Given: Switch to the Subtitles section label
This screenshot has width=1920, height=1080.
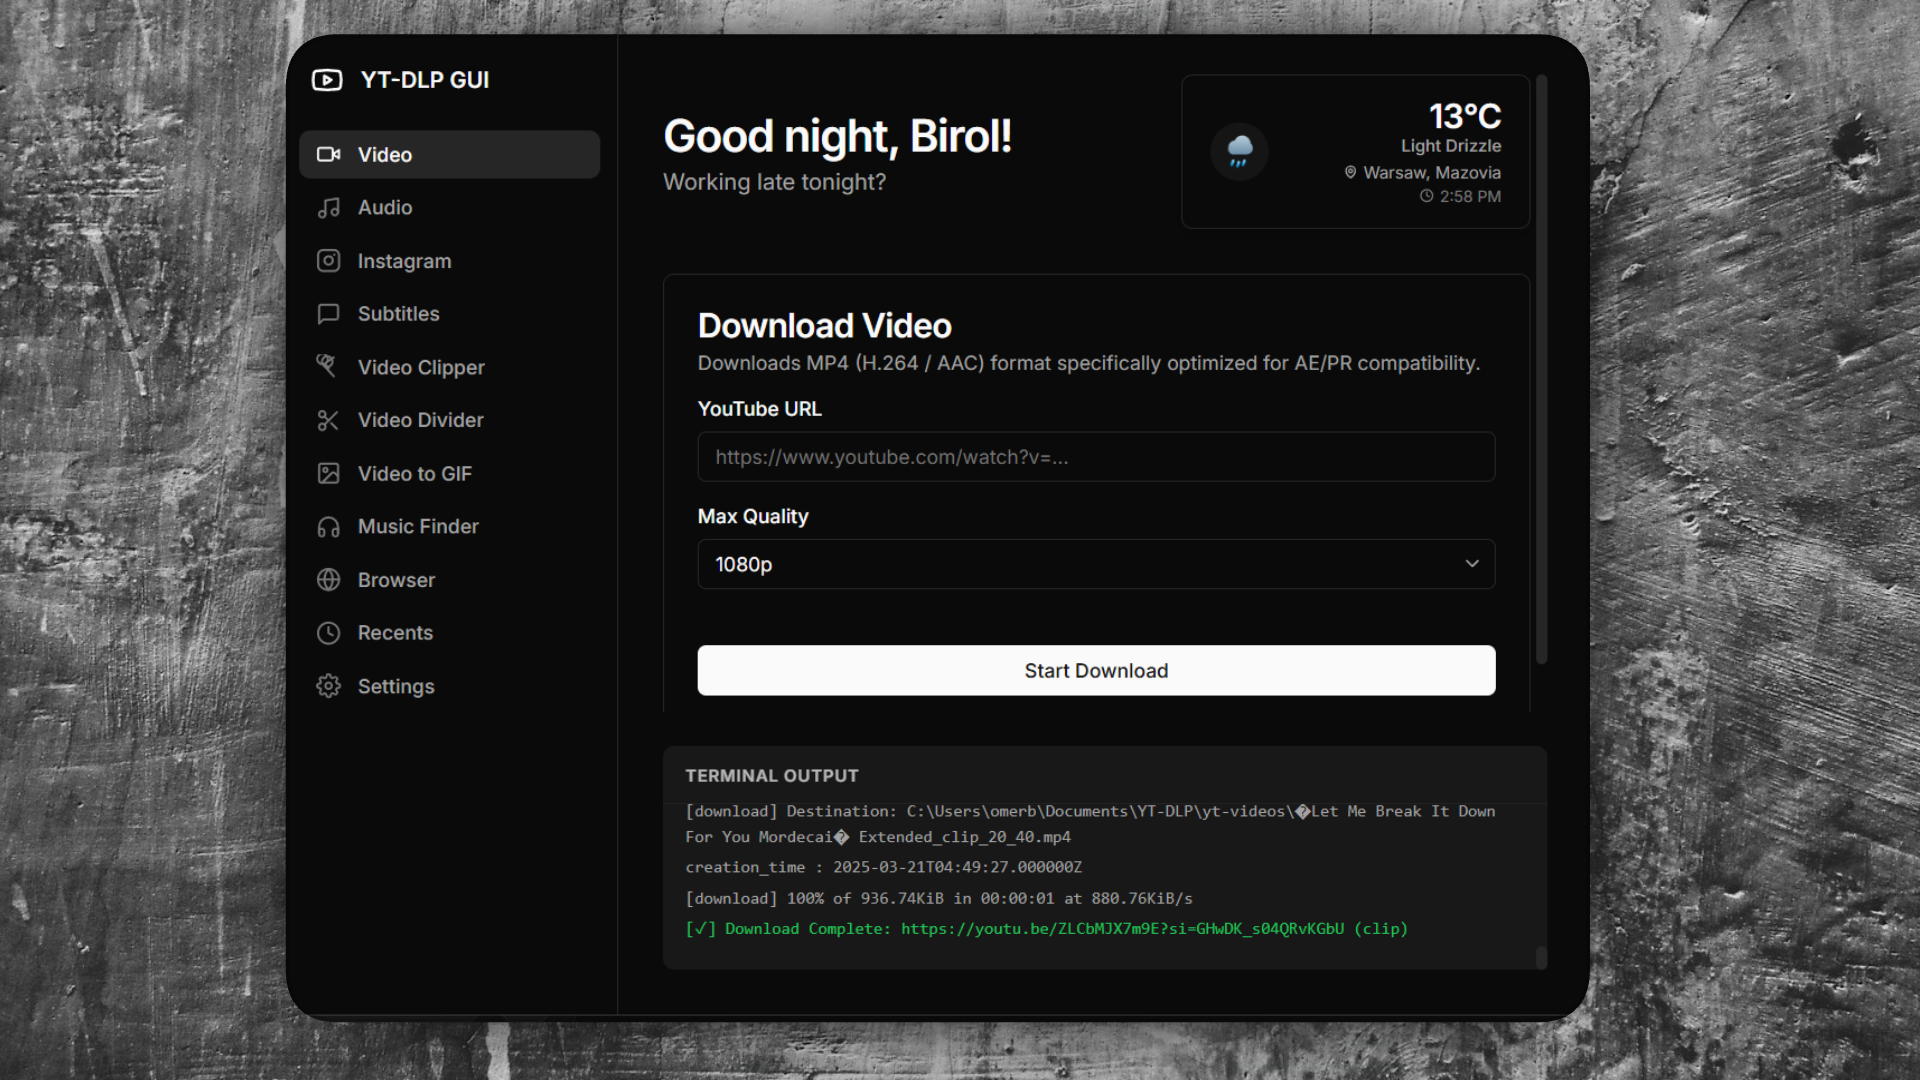Looking at the screenshot, I should coord(399,314).
